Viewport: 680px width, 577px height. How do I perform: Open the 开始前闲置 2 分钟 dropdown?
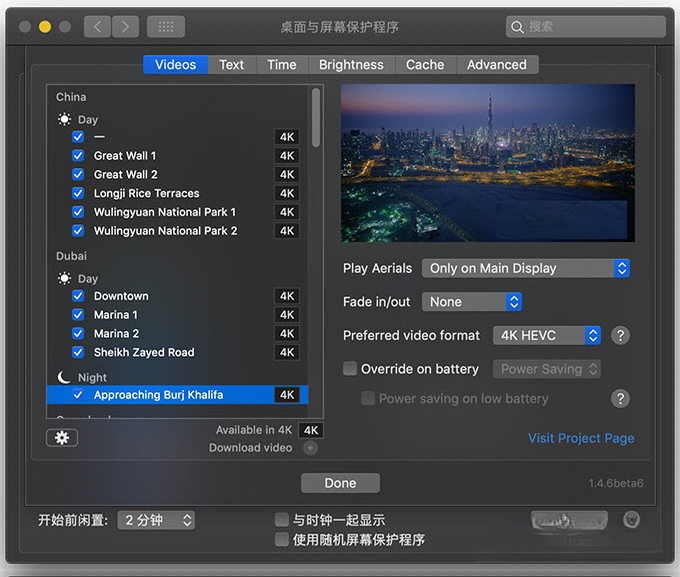tap(156, 520)
